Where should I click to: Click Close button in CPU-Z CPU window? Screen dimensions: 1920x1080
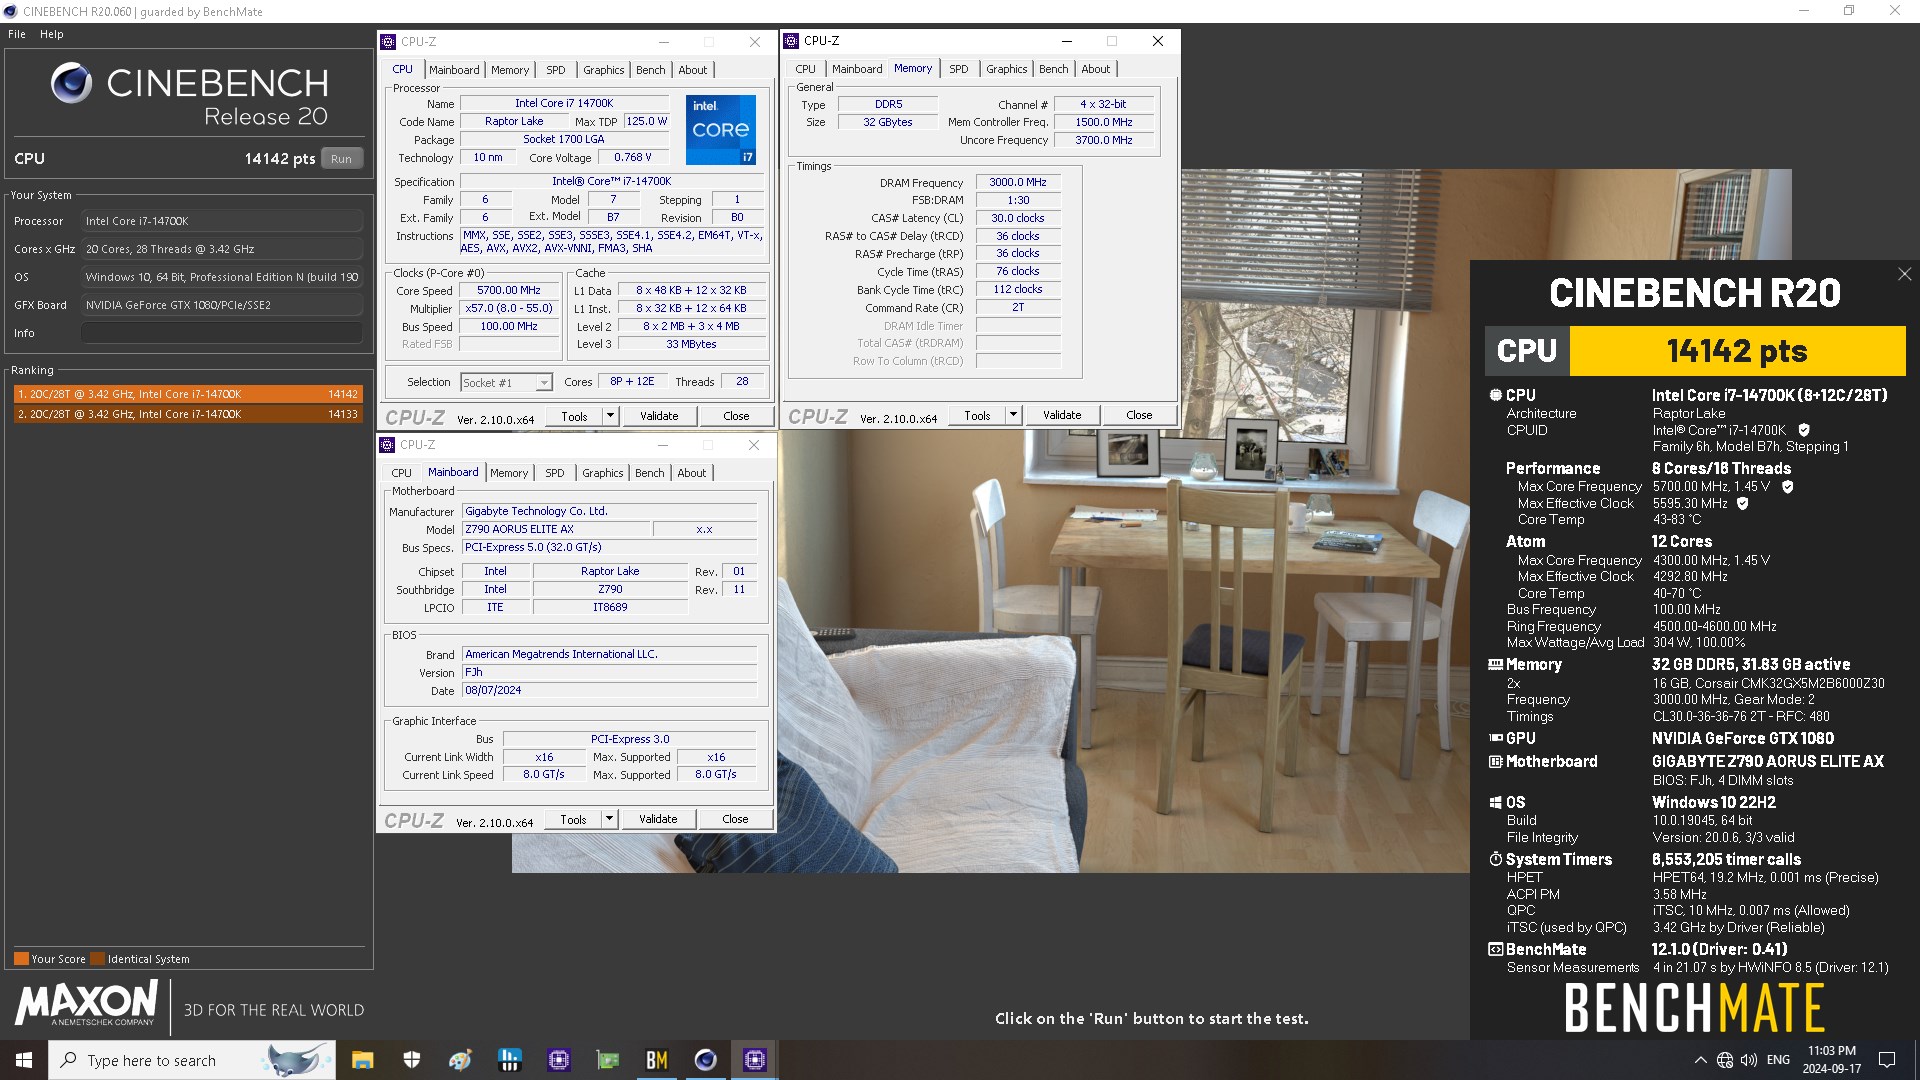pos(736,416)
